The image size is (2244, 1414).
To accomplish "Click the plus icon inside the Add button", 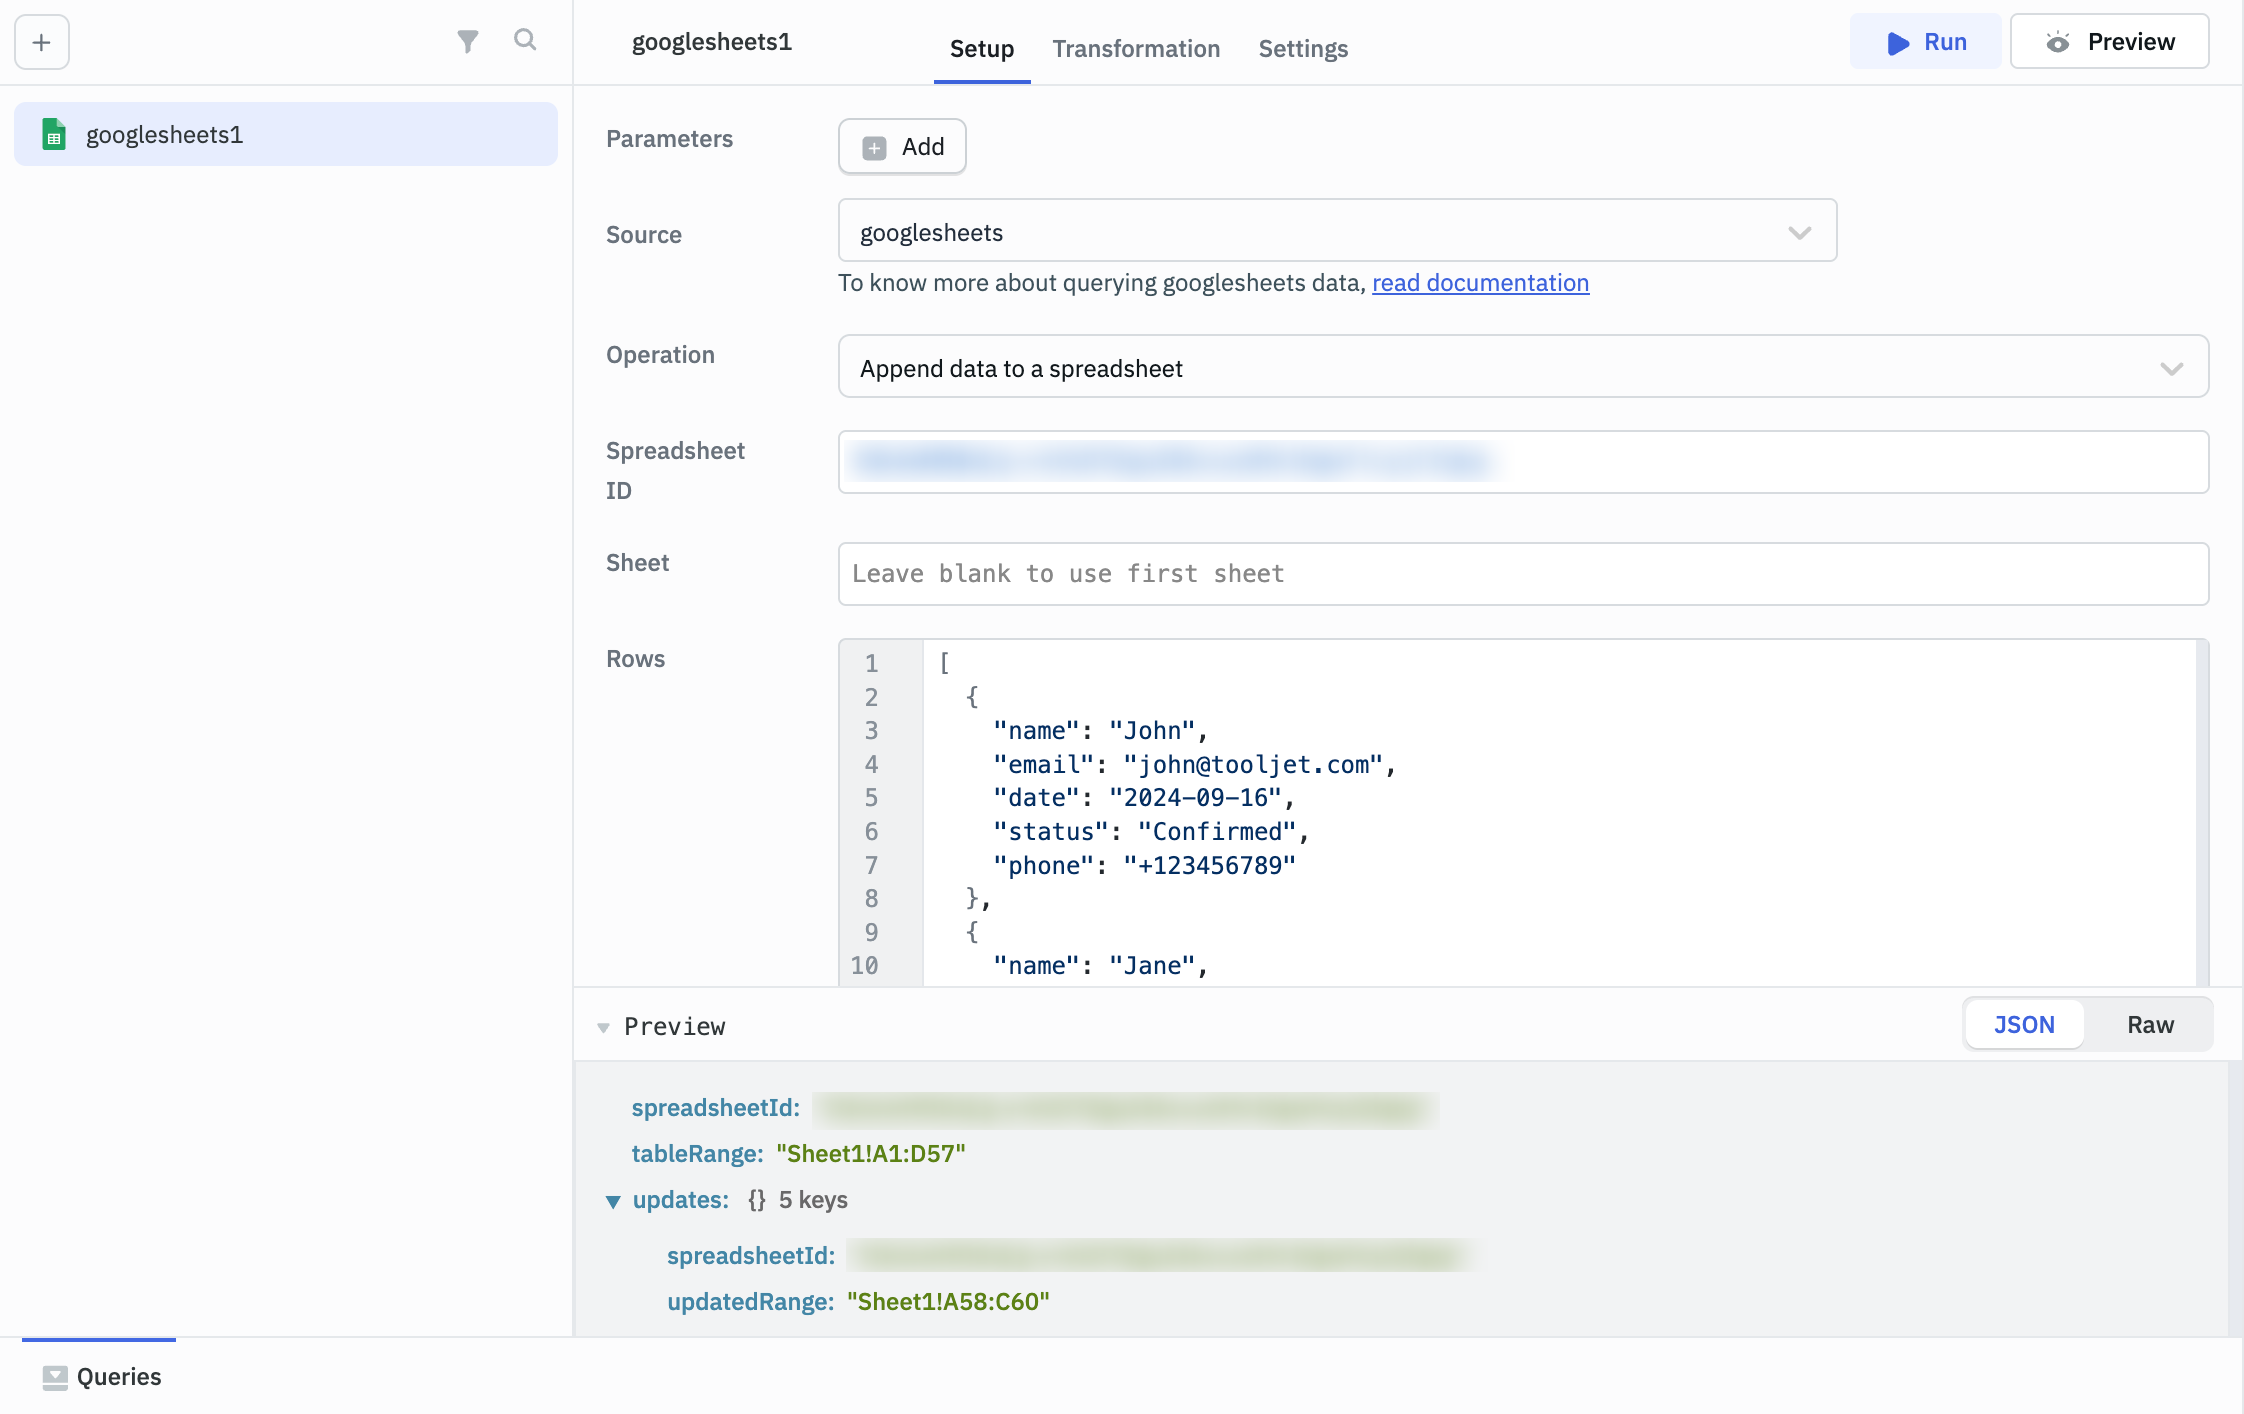I will (x=875, y=146).
